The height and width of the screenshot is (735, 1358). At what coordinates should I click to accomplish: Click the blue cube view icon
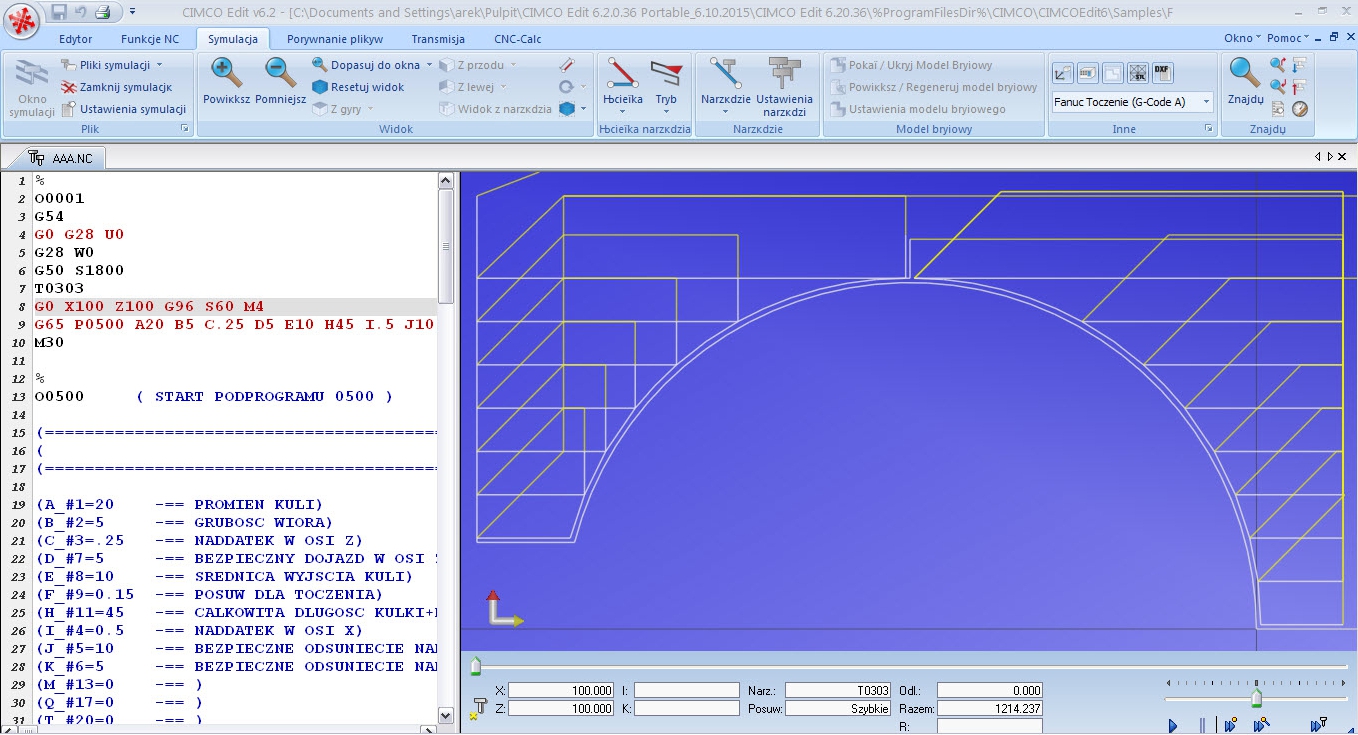tap(567, 109)
